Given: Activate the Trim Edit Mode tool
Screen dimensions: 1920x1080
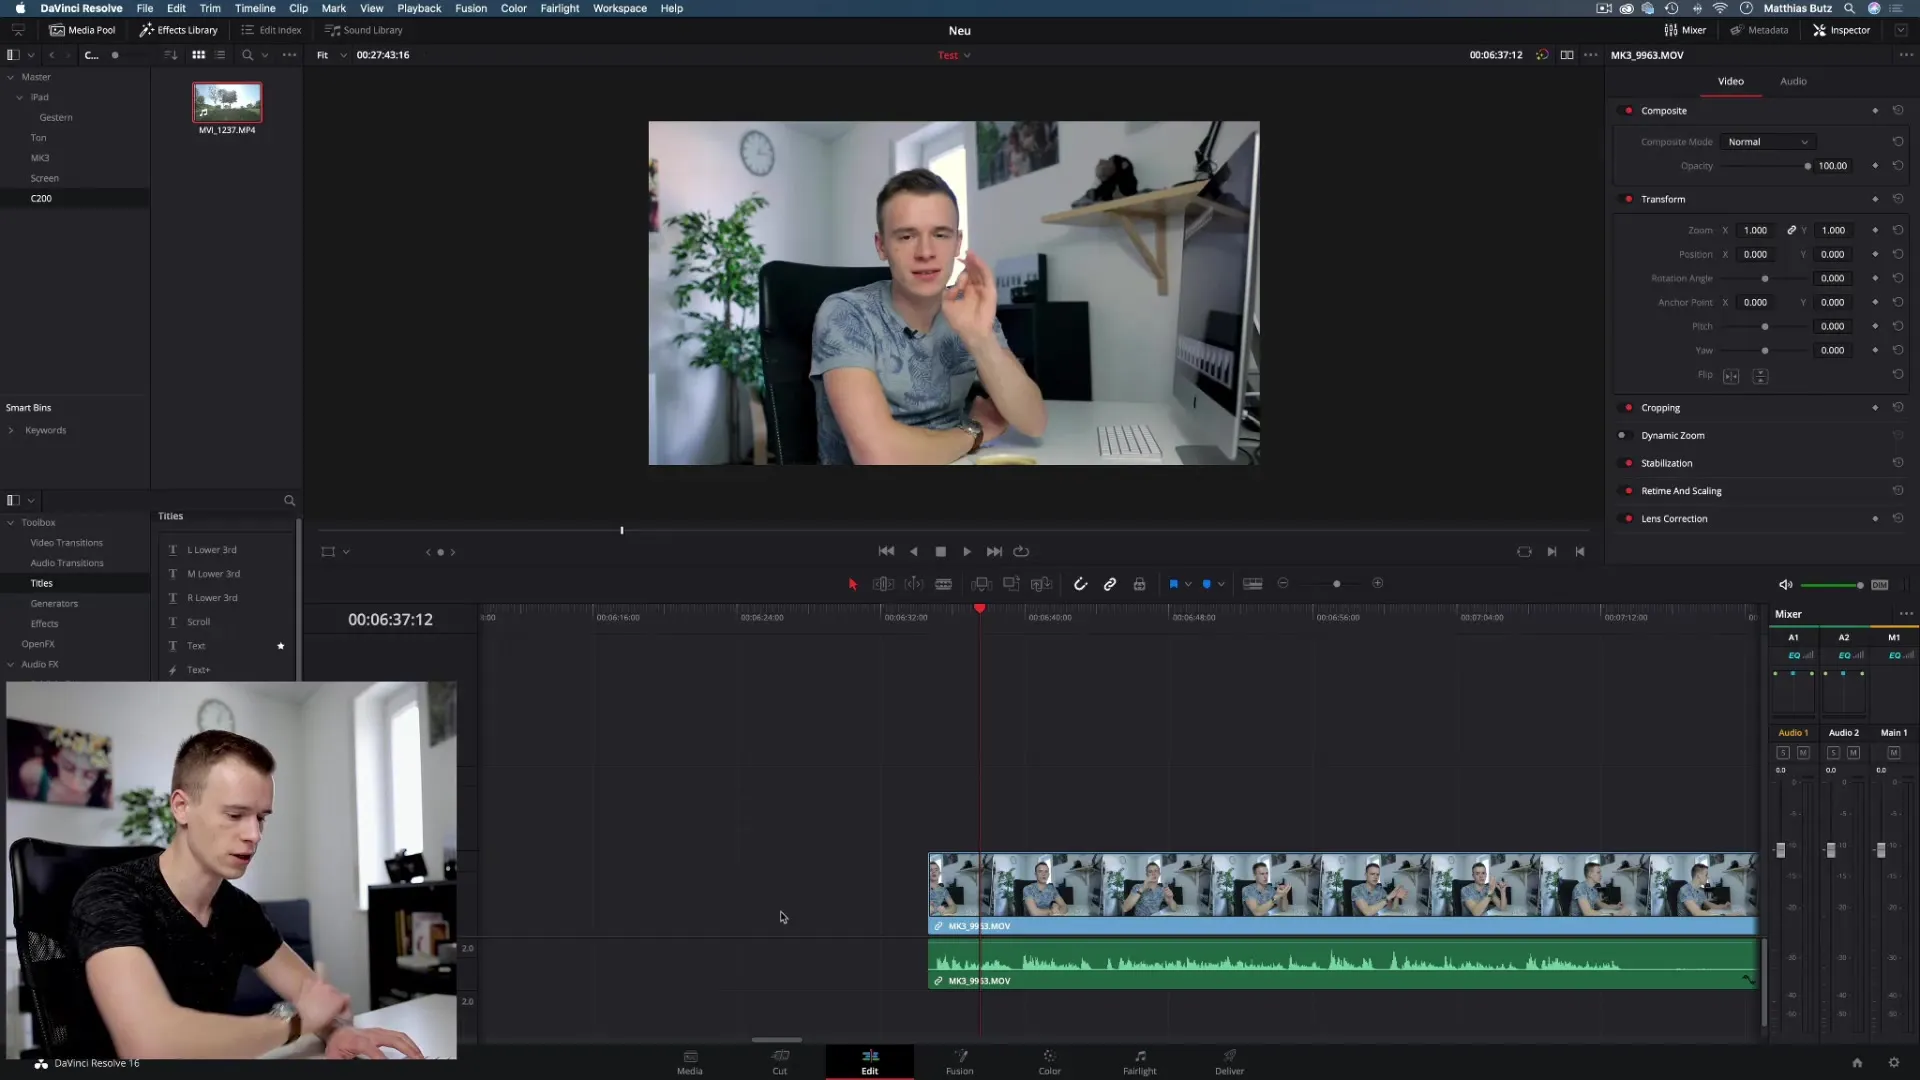Looking at the screenshot, I should click(x=883, y=584).
